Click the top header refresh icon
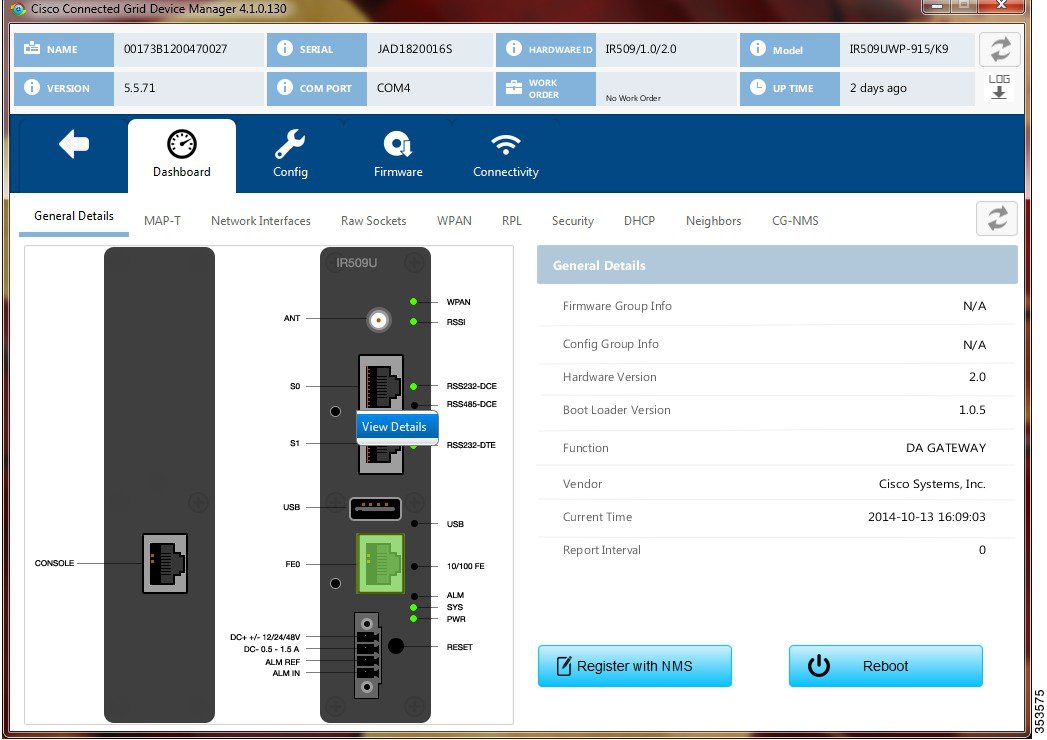This screenshot has height=740, width=1047. point(1000,49)
